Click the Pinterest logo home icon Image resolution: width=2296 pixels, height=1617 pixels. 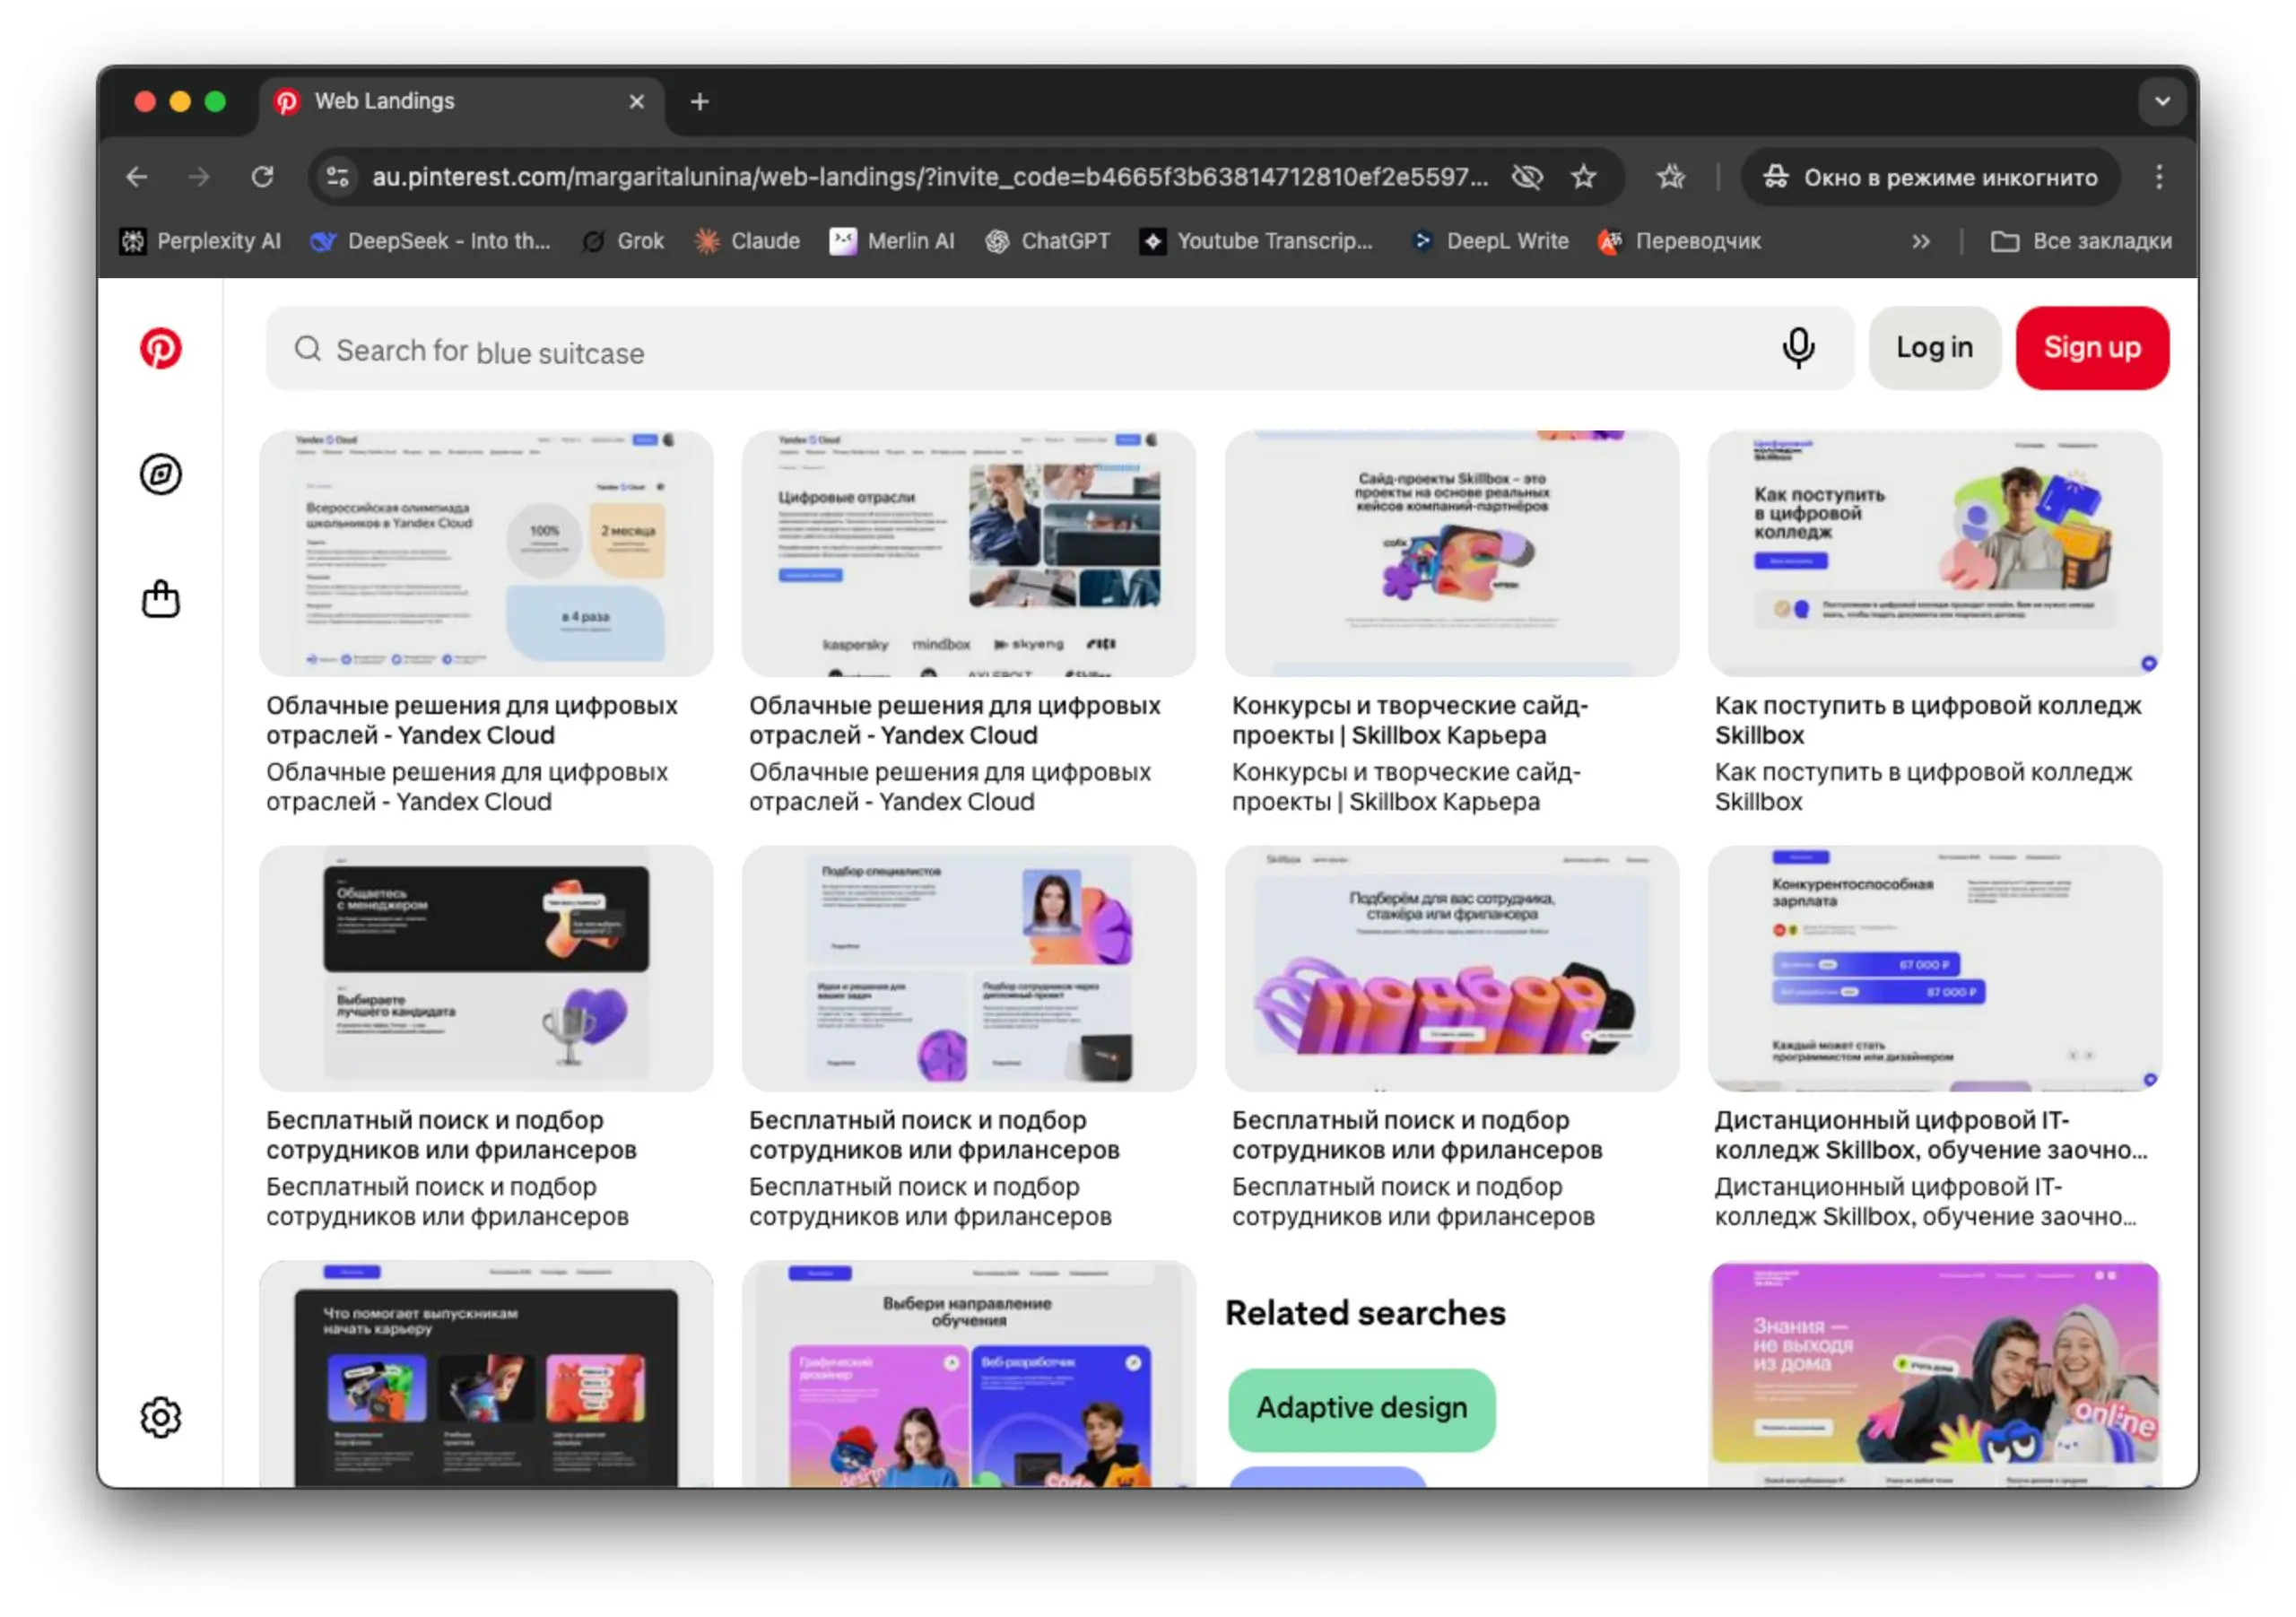(160, 348)
